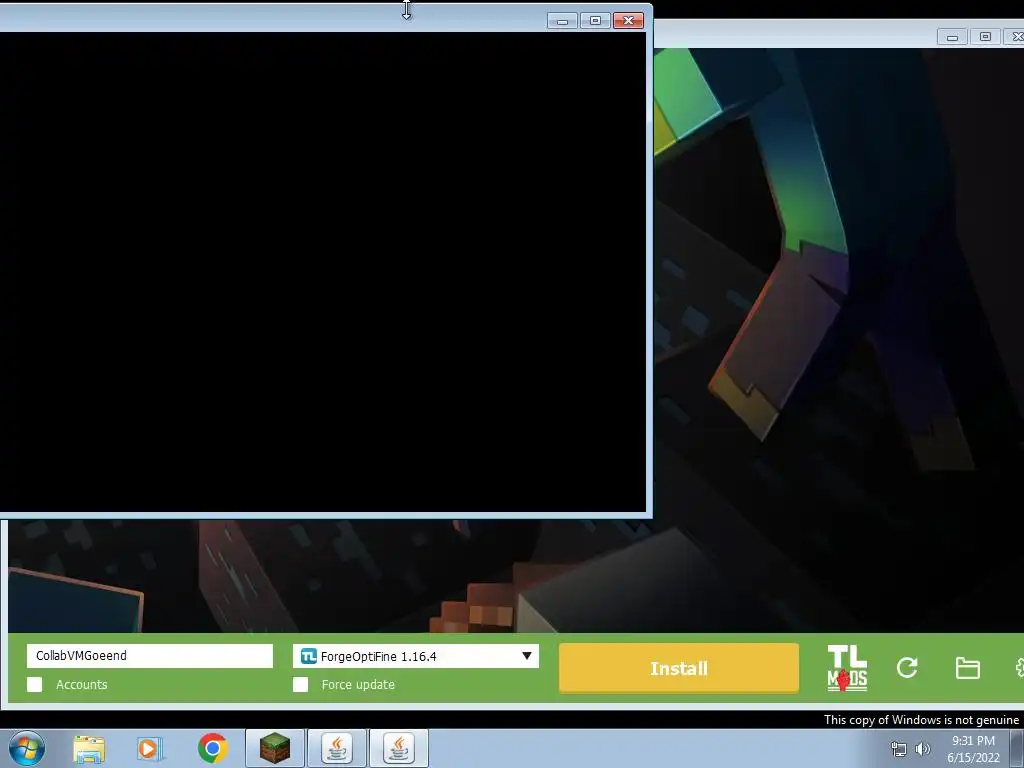Open the TL Mods icon
The image size is (1024, 768).
tap(847, 668)
